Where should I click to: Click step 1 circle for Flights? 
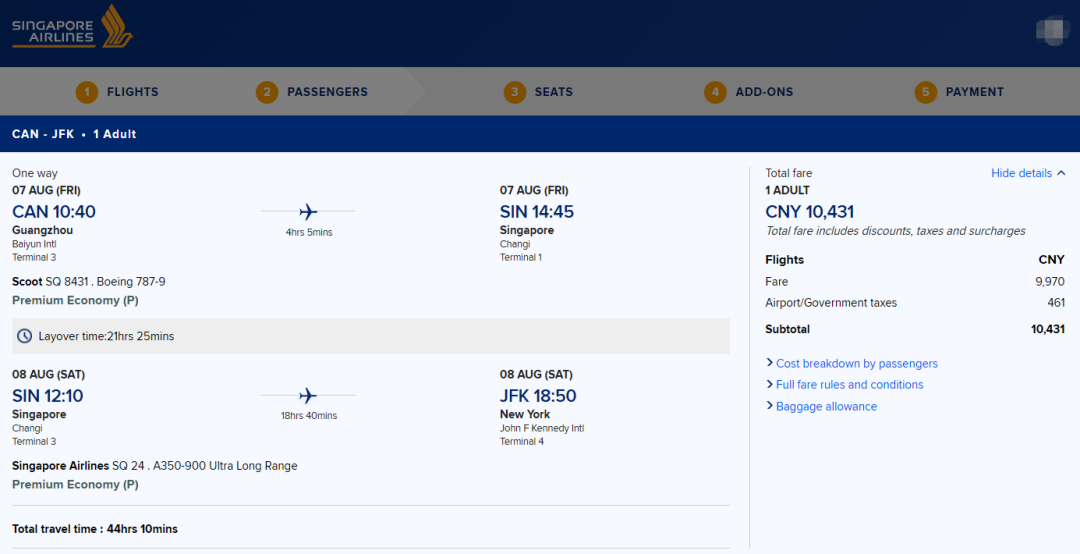click(87, 92)
